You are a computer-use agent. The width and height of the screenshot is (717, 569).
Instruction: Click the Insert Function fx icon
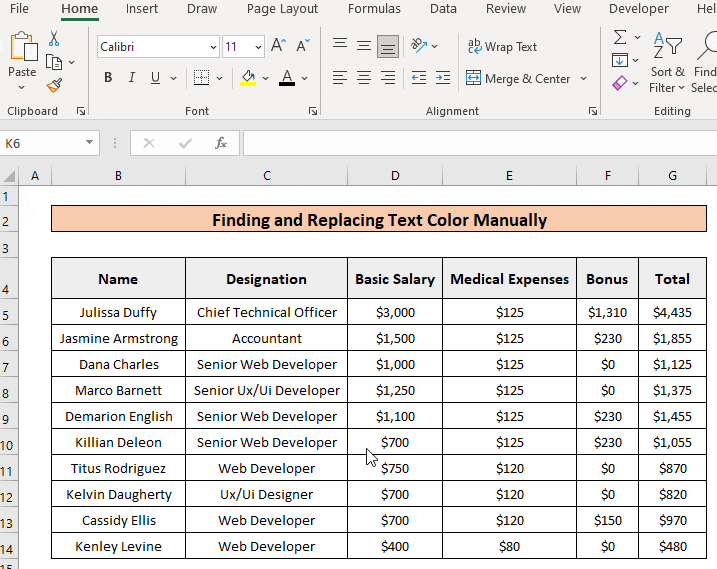point(221,143)
